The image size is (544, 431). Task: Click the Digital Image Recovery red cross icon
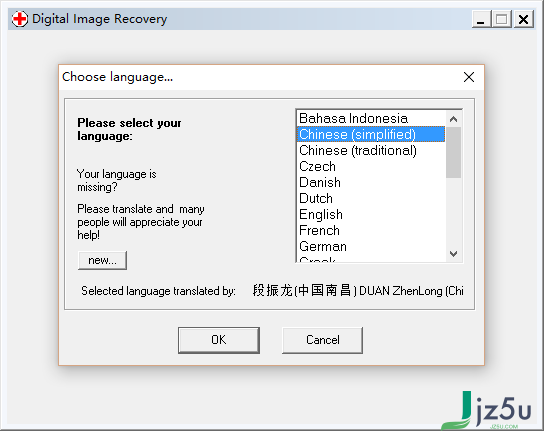click(19, 19)
